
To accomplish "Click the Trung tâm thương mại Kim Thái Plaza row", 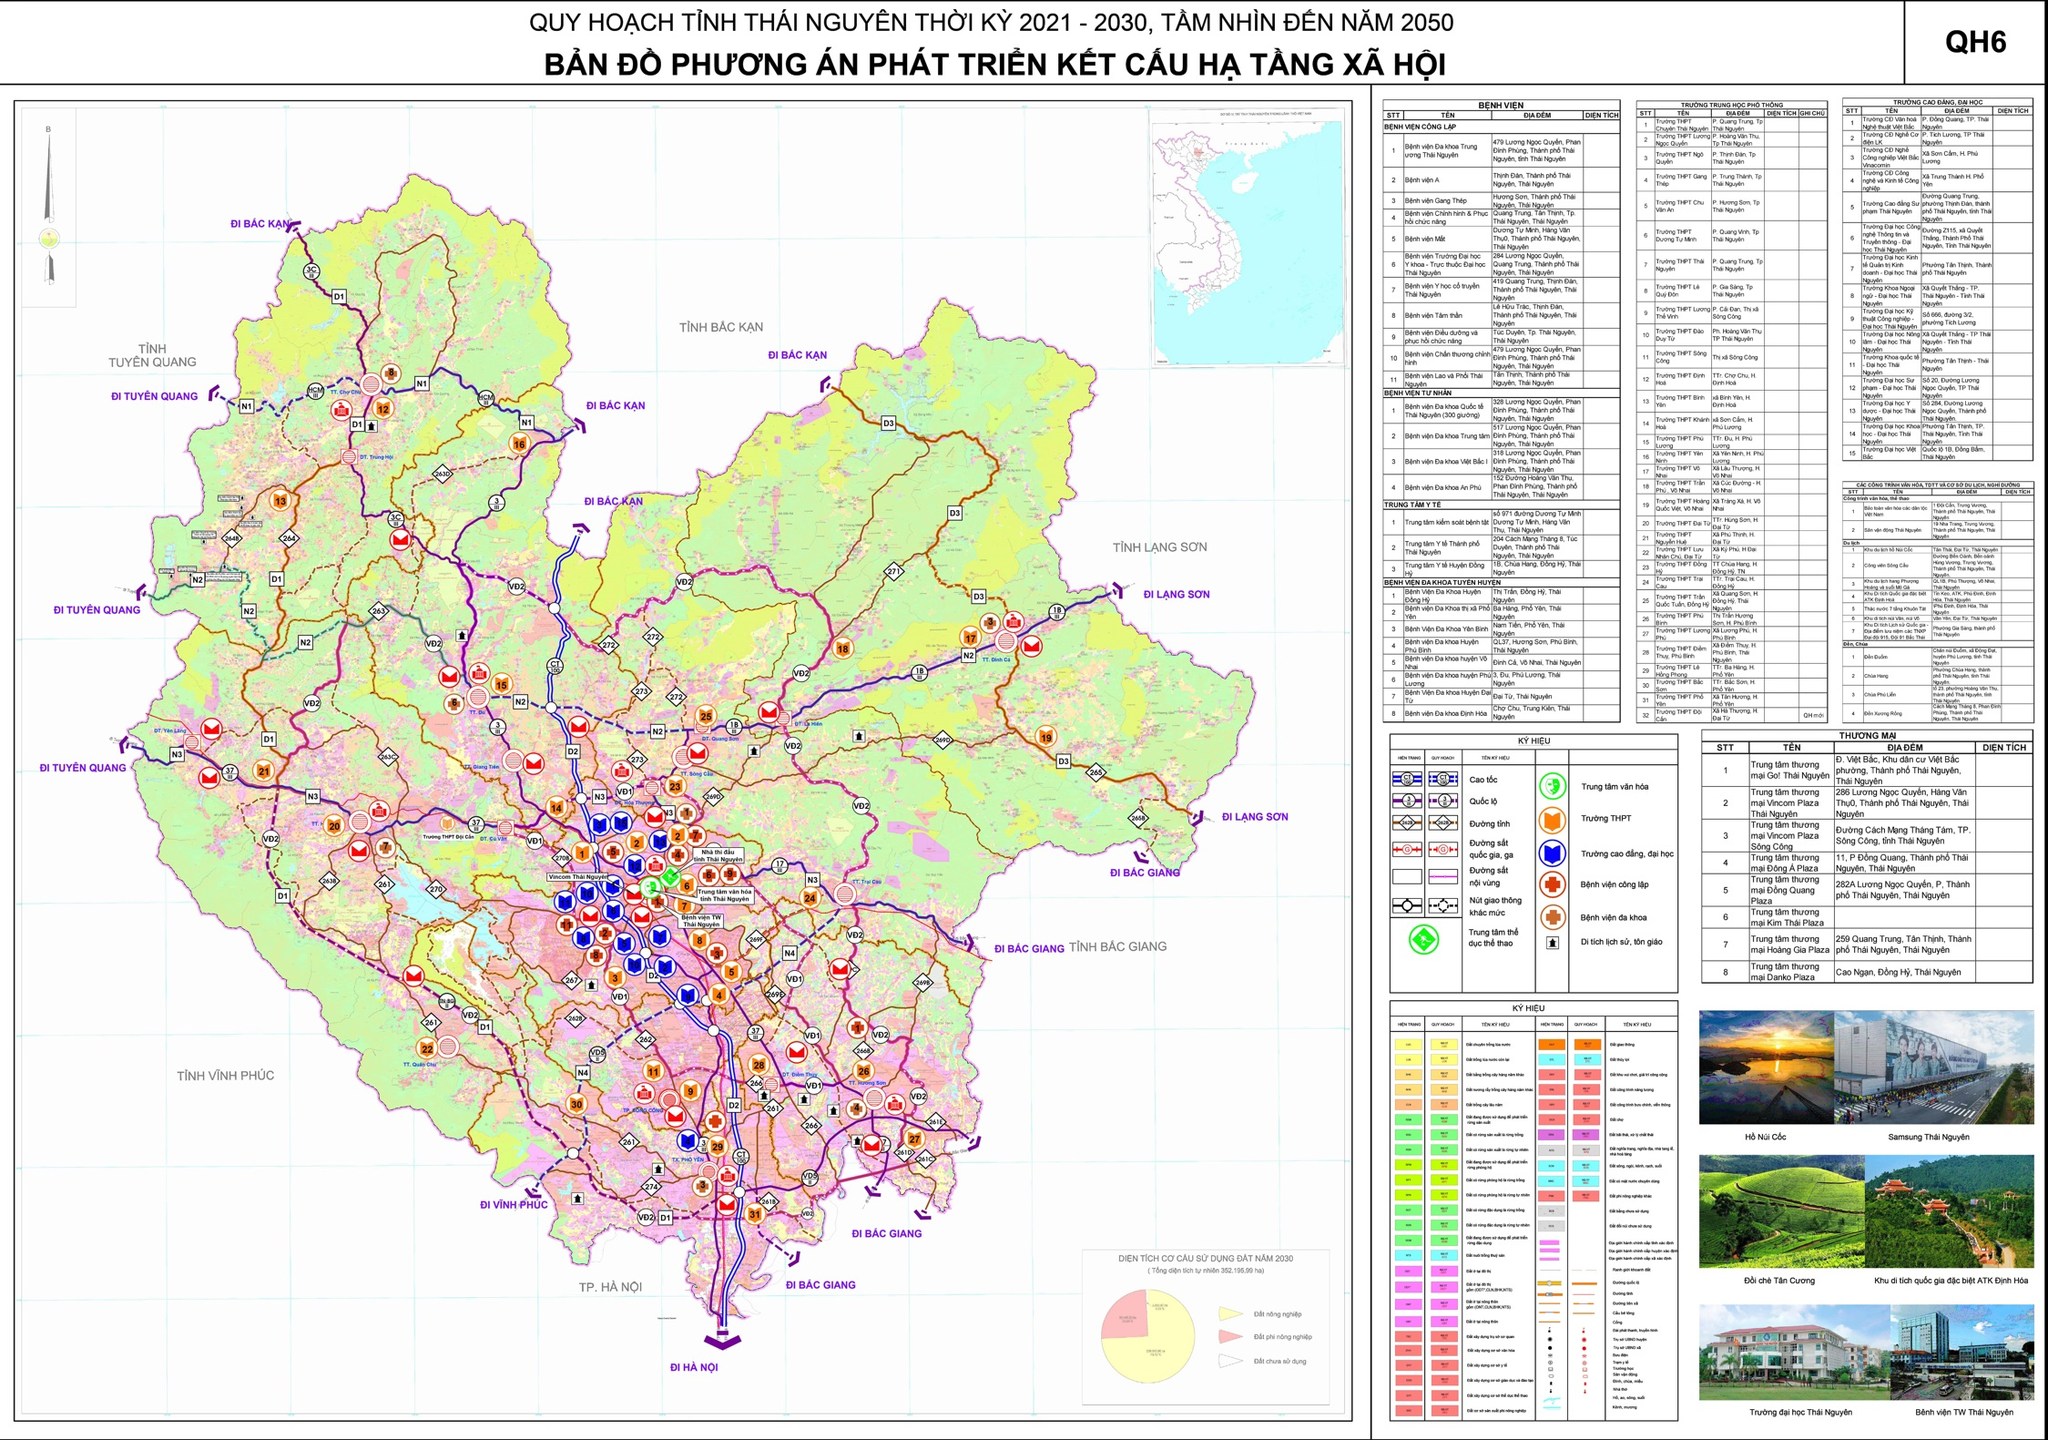I will click(x=1867, y=917).
